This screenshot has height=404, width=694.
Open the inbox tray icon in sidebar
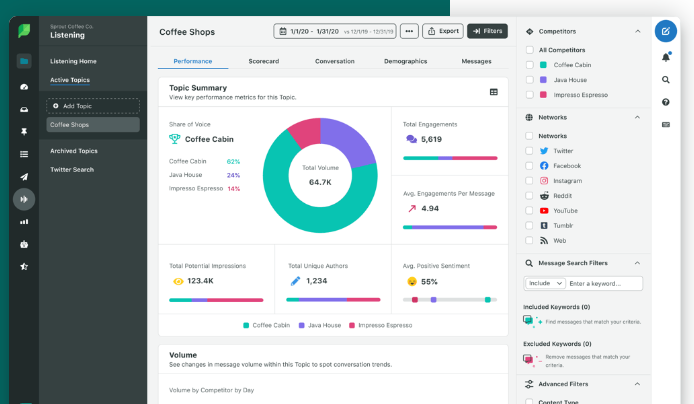click(24, 109)
